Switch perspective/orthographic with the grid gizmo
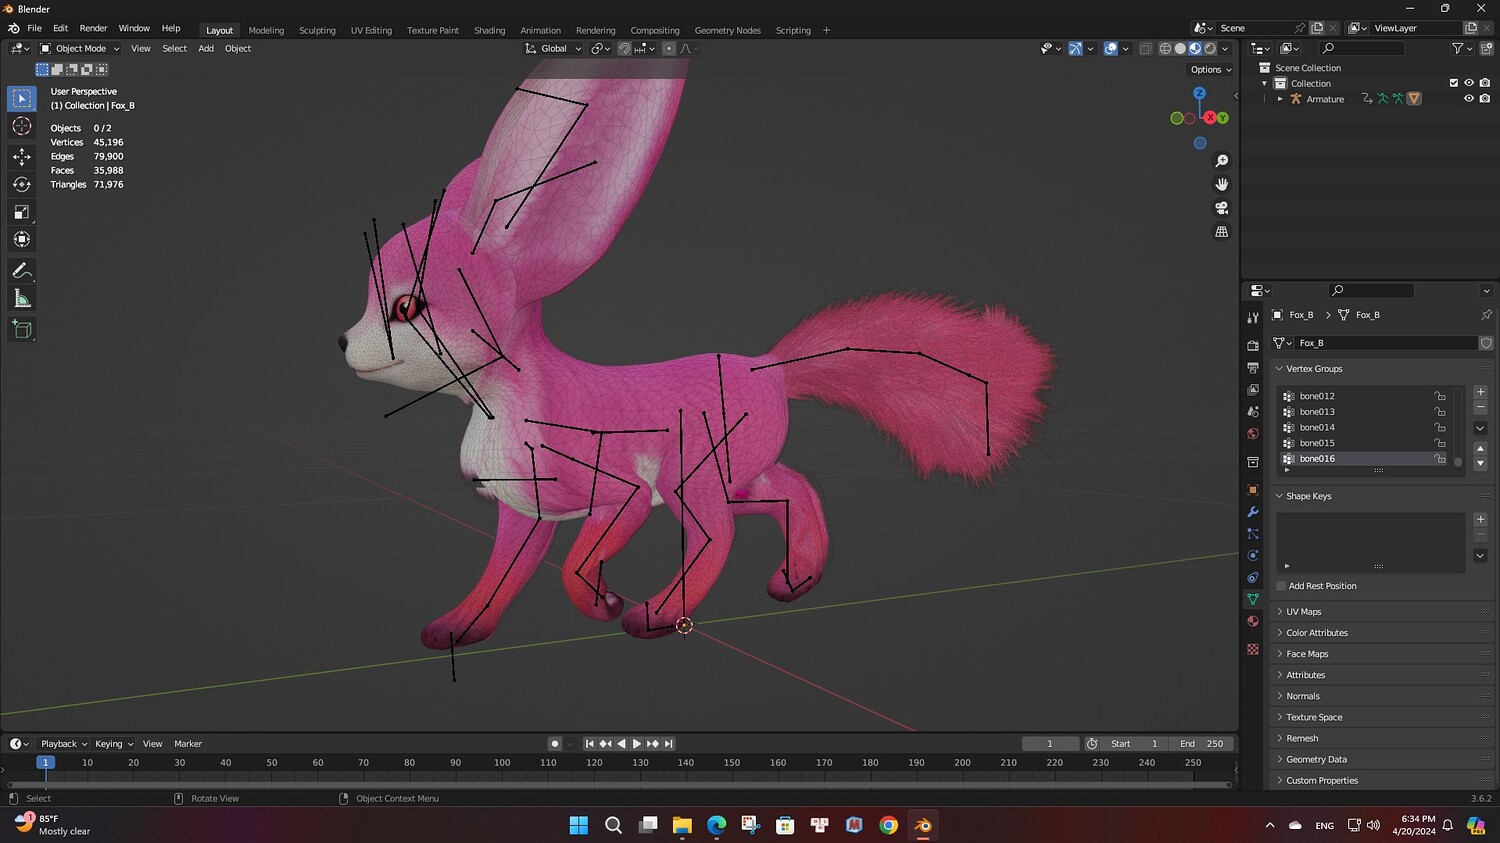 coord(1221,232)
